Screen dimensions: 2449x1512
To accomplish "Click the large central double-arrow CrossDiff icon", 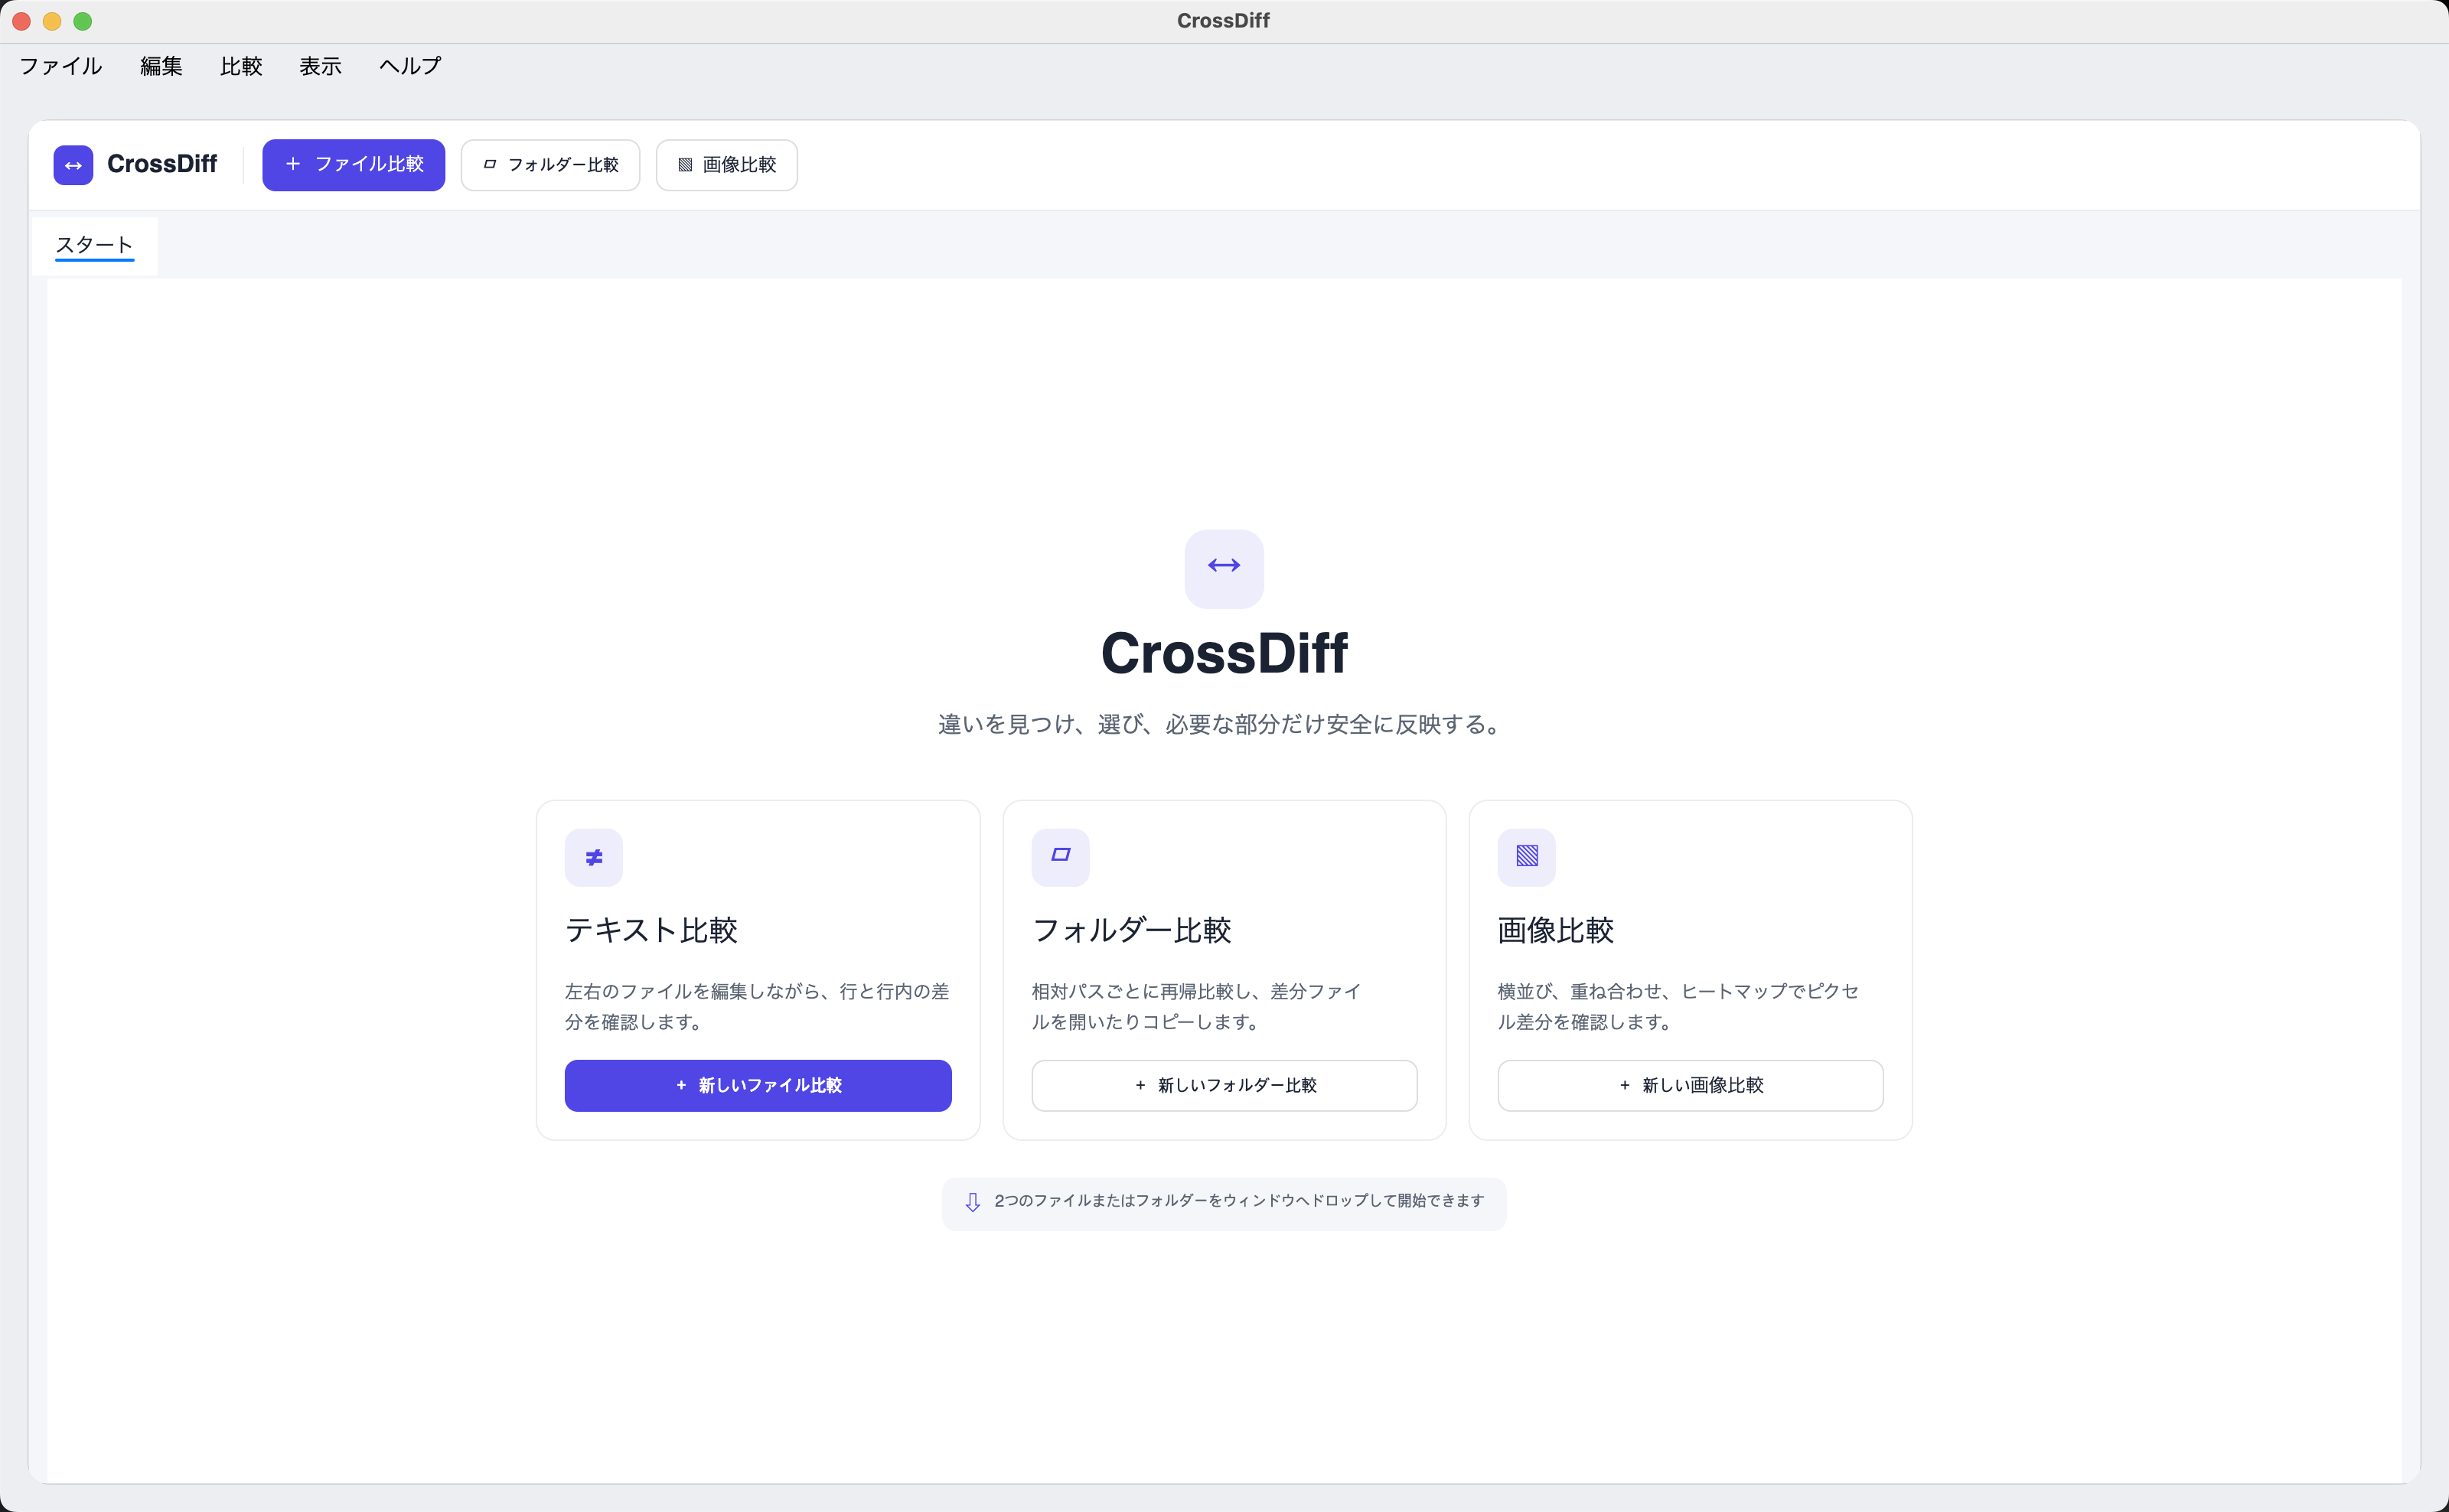I will pyautogui.click(x=1224, y=568).
